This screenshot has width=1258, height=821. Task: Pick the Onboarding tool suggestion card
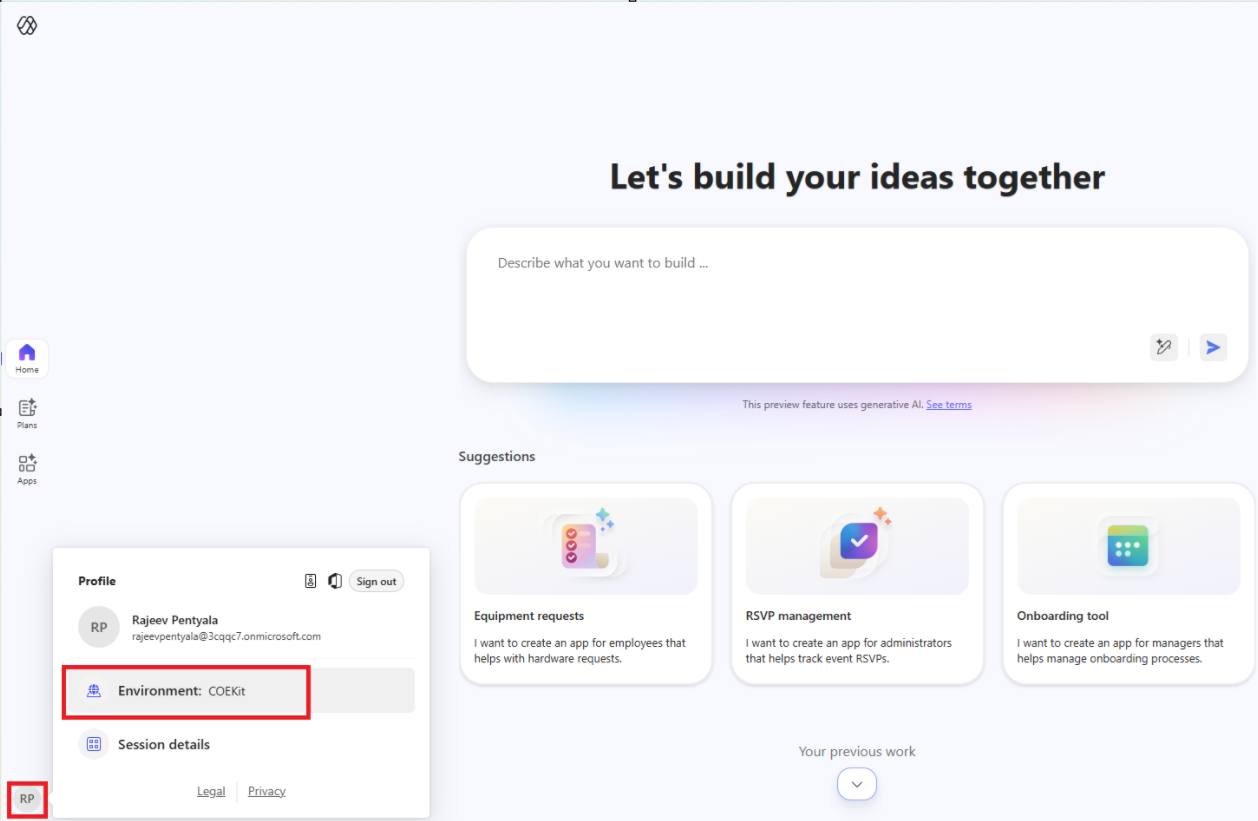[1128, 583]
